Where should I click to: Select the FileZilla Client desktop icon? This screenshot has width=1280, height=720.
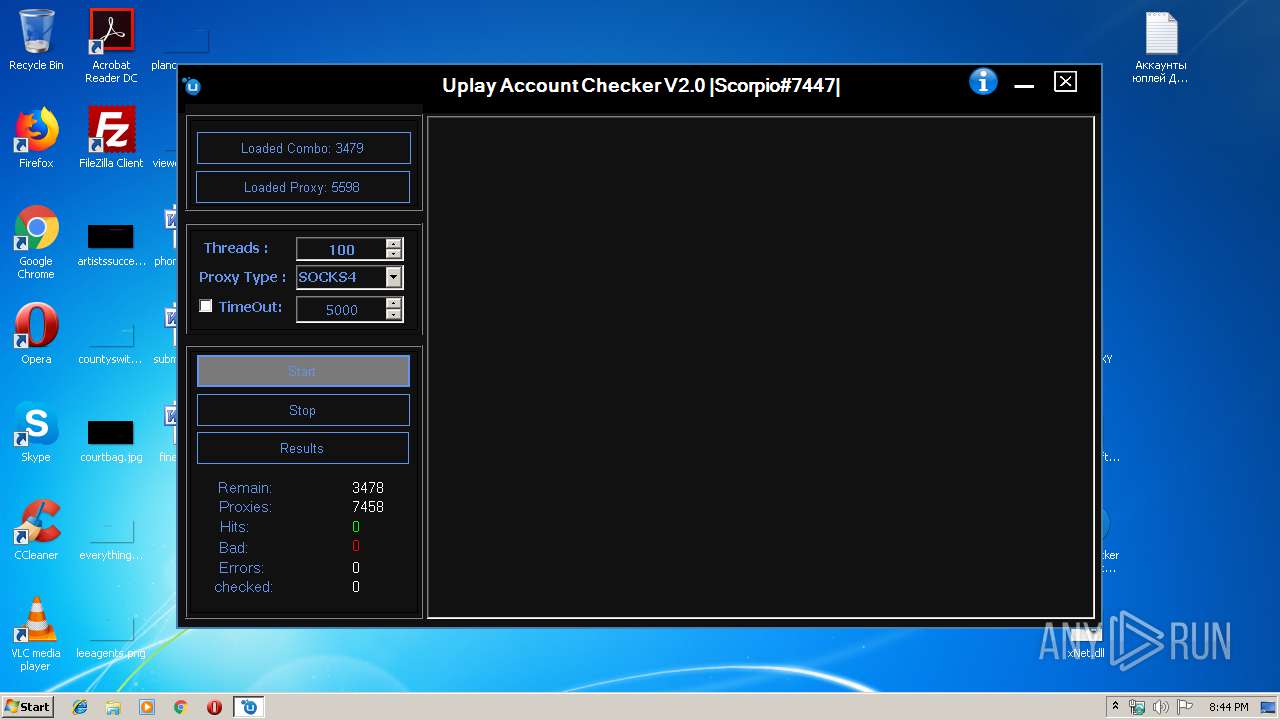[111, 137]
